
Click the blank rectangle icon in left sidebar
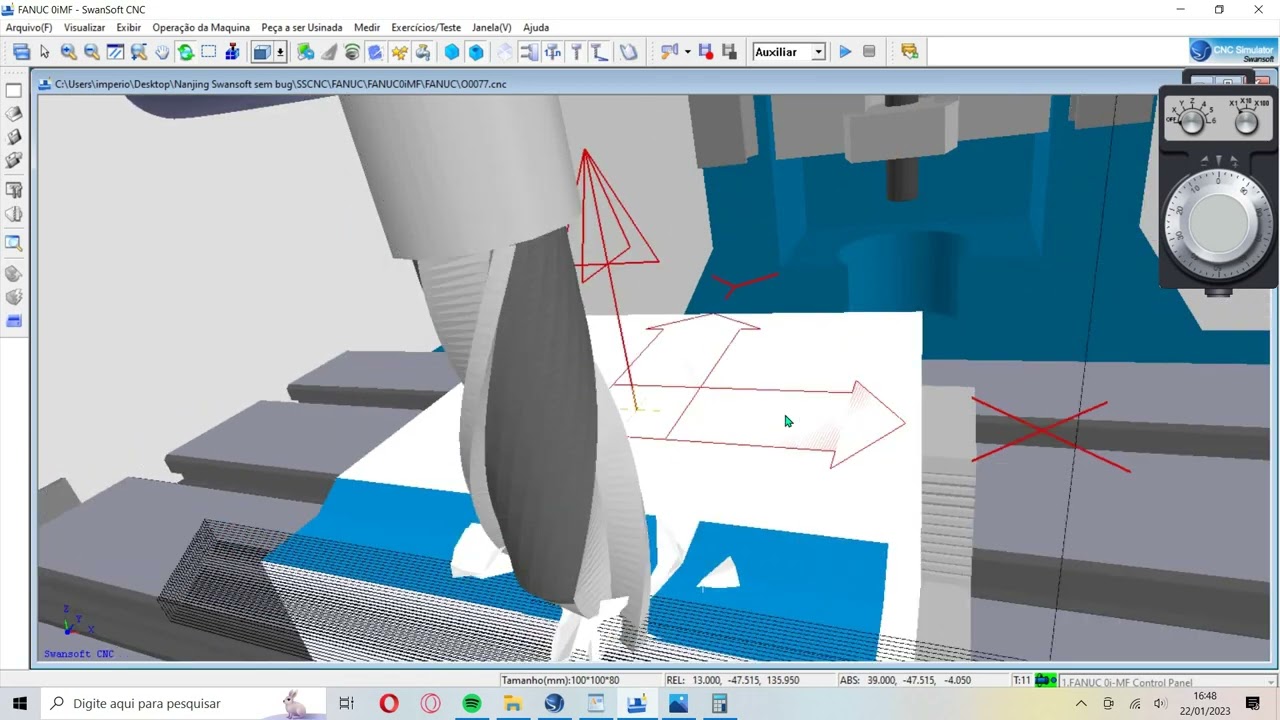pyautogui.click(x=14, y=90)
